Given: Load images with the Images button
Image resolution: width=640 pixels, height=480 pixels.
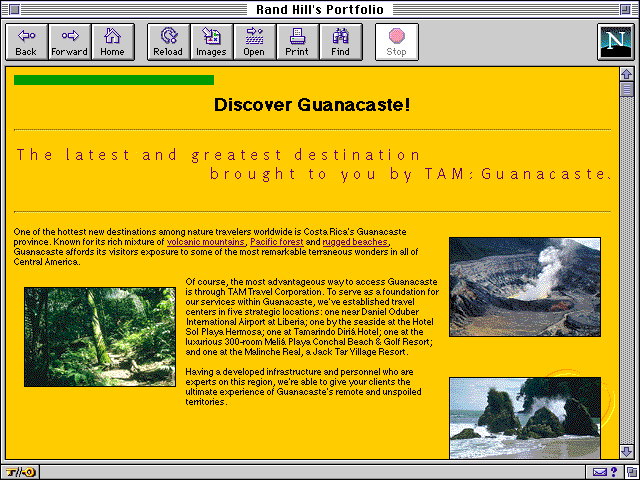Looking at the screenshot, I should pos(211,42).
